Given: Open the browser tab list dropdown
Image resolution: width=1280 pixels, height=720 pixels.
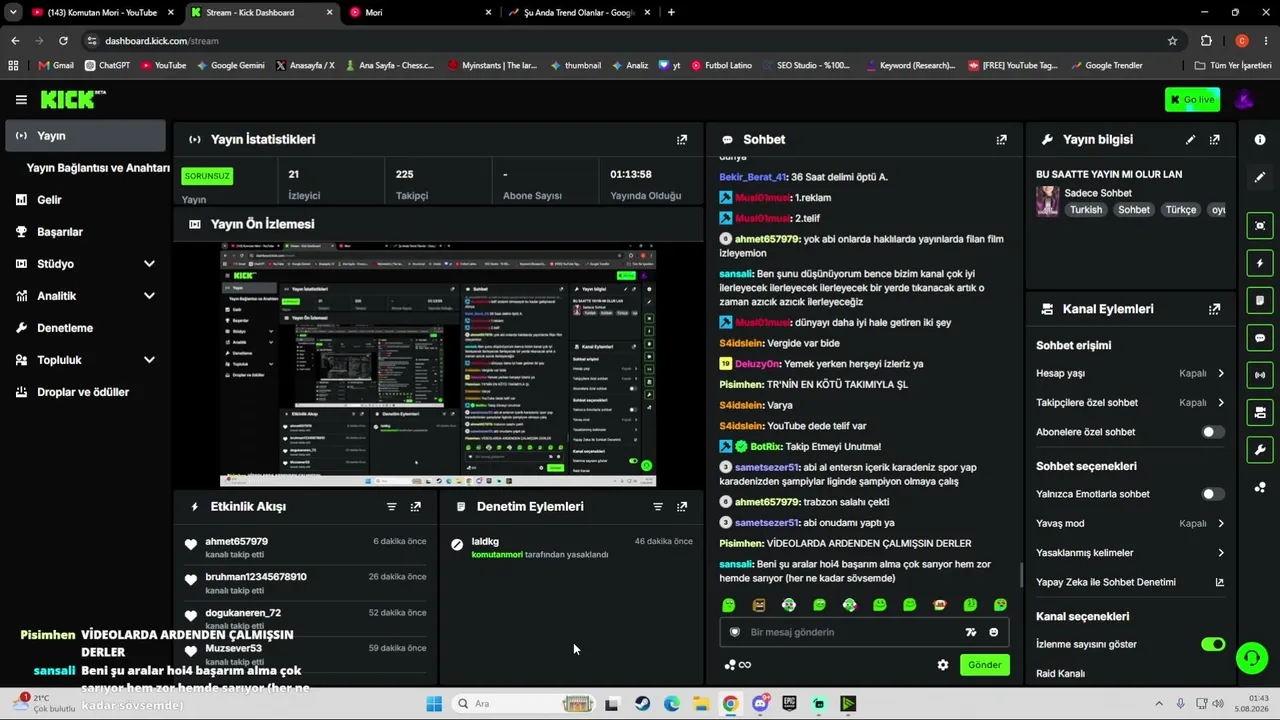Looking at the screenshot, I should tap(13, 12).
